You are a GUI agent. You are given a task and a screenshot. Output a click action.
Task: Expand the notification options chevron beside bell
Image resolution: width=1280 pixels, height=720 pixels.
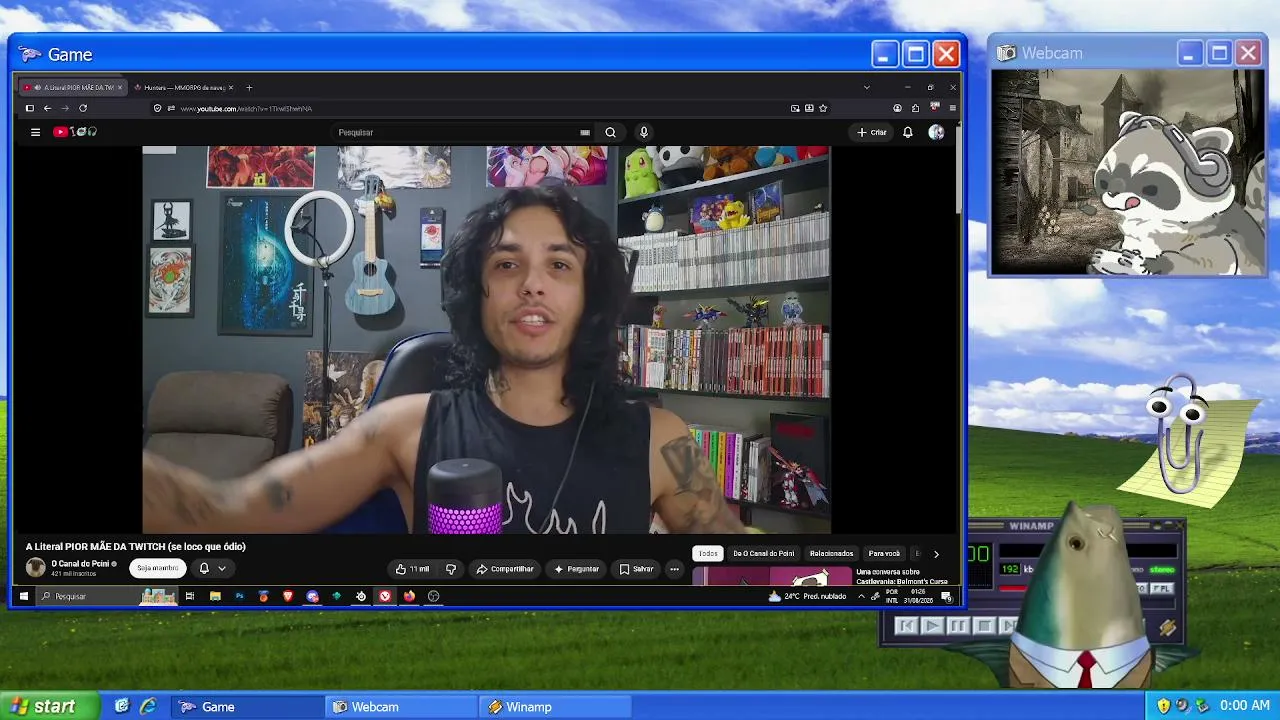point(222,568)
